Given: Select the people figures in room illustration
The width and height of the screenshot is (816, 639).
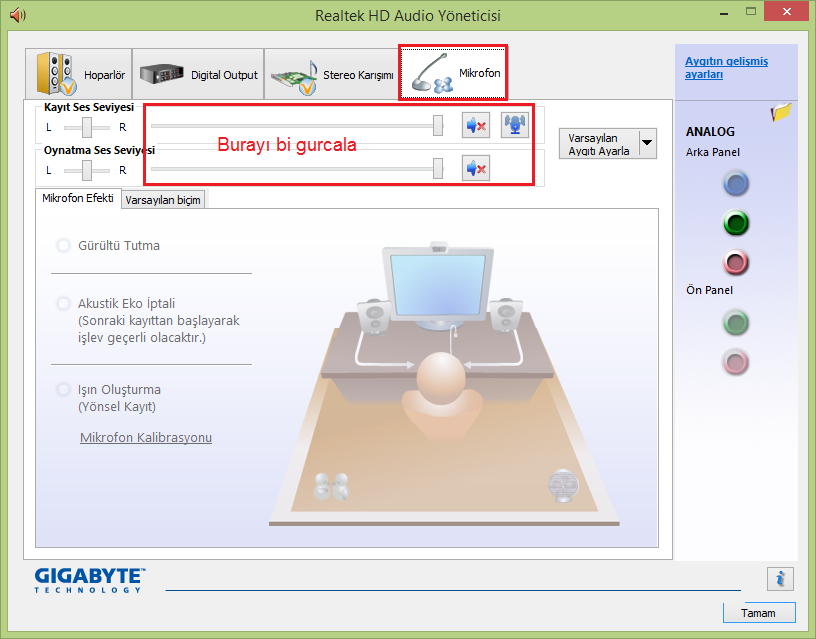Looking at the screenshot, I should coord(332,486).
